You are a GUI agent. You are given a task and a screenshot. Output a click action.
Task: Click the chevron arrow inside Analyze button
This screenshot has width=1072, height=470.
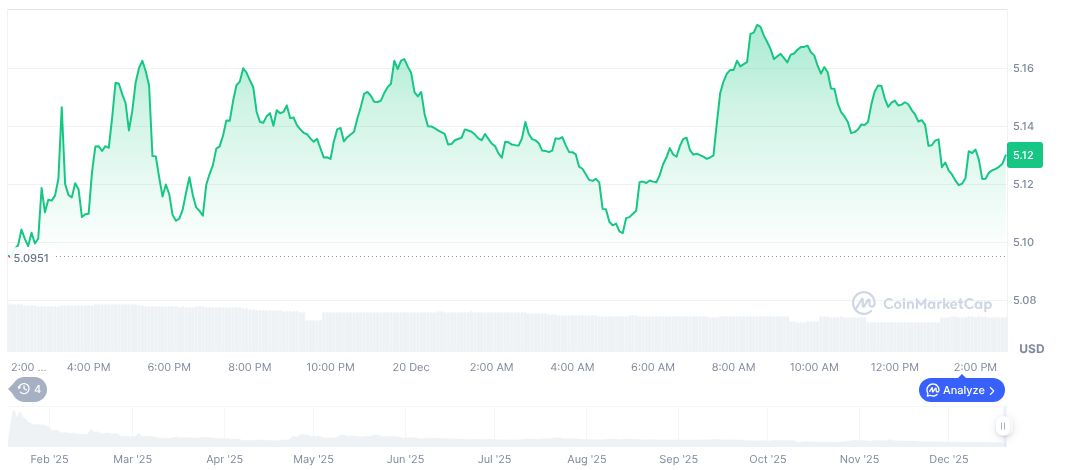(991, 390)
